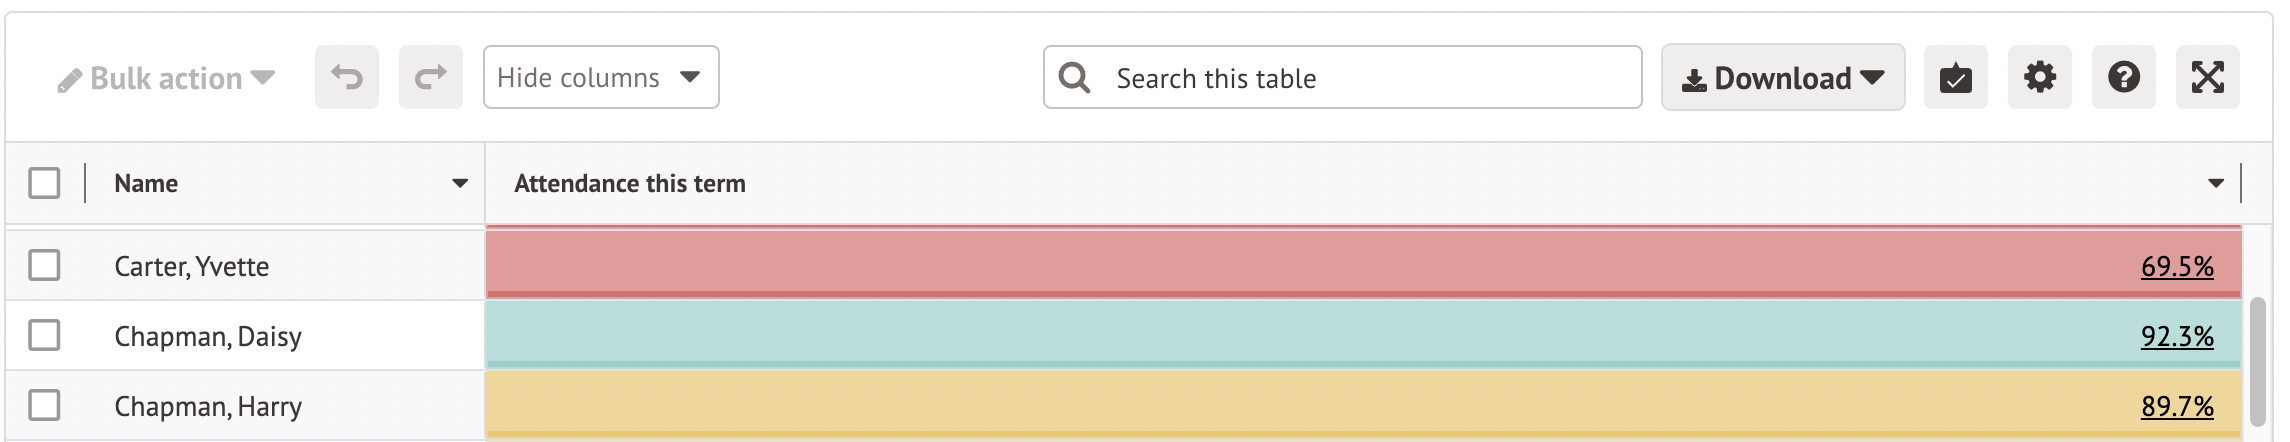Open Carter, Yvette's 69.5% attendance link
This screenshot has height=442, width=2290.
tap(2176, 266)
